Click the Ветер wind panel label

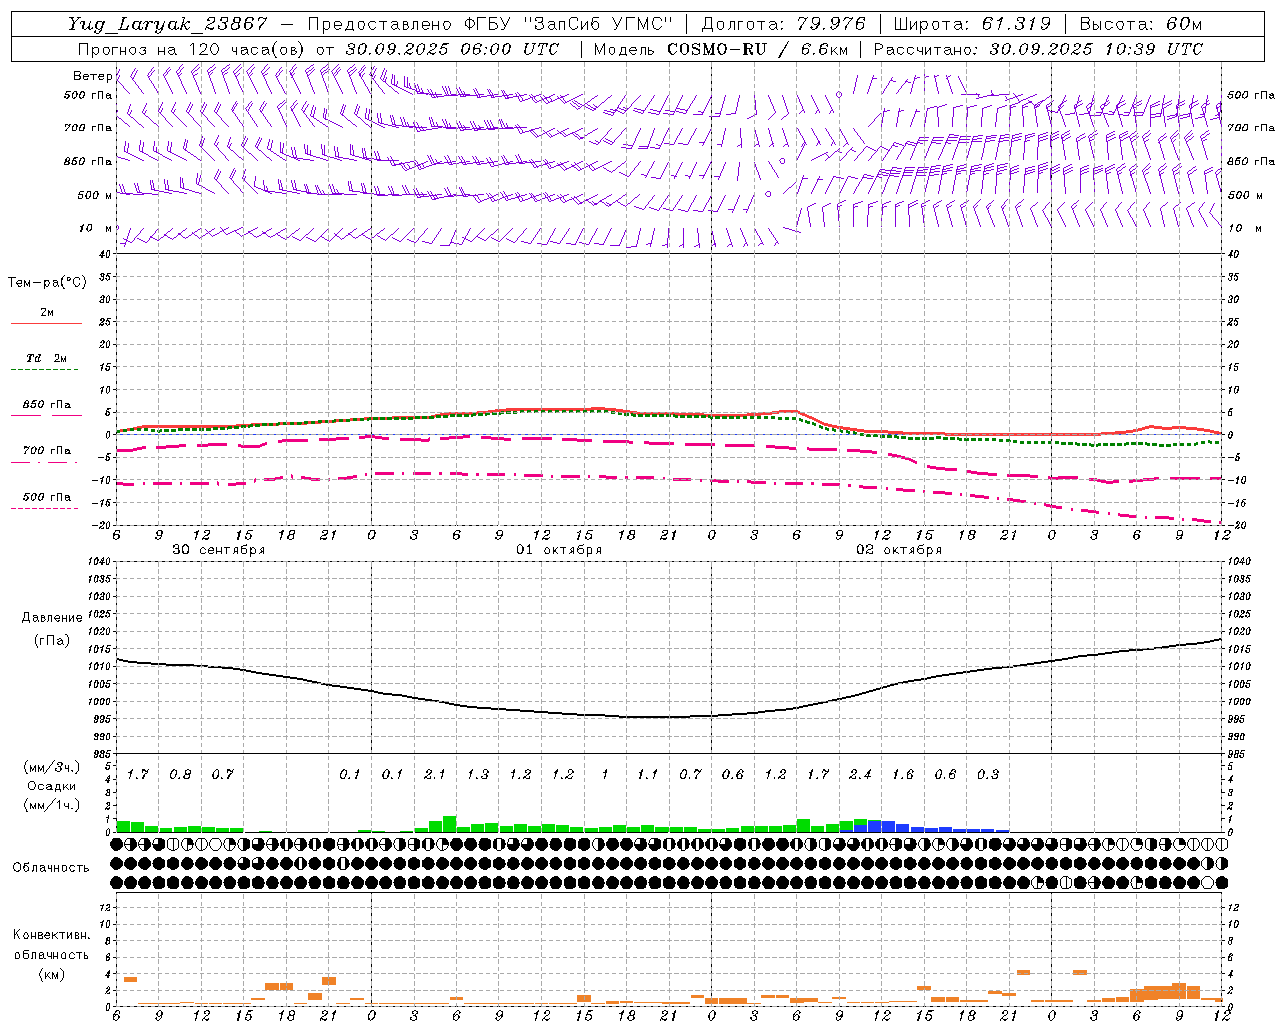pos(92,76)
